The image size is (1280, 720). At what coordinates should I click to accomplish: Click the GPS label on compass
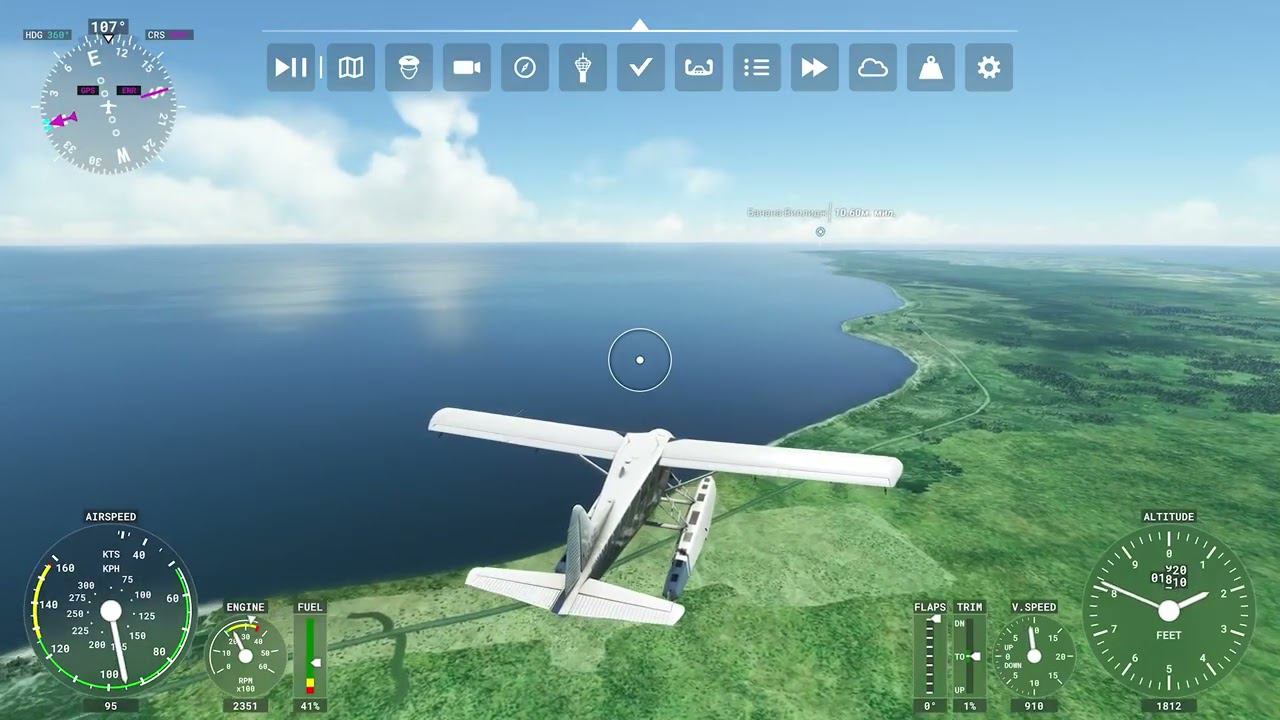pyautogui.click(x=87, y=90)
